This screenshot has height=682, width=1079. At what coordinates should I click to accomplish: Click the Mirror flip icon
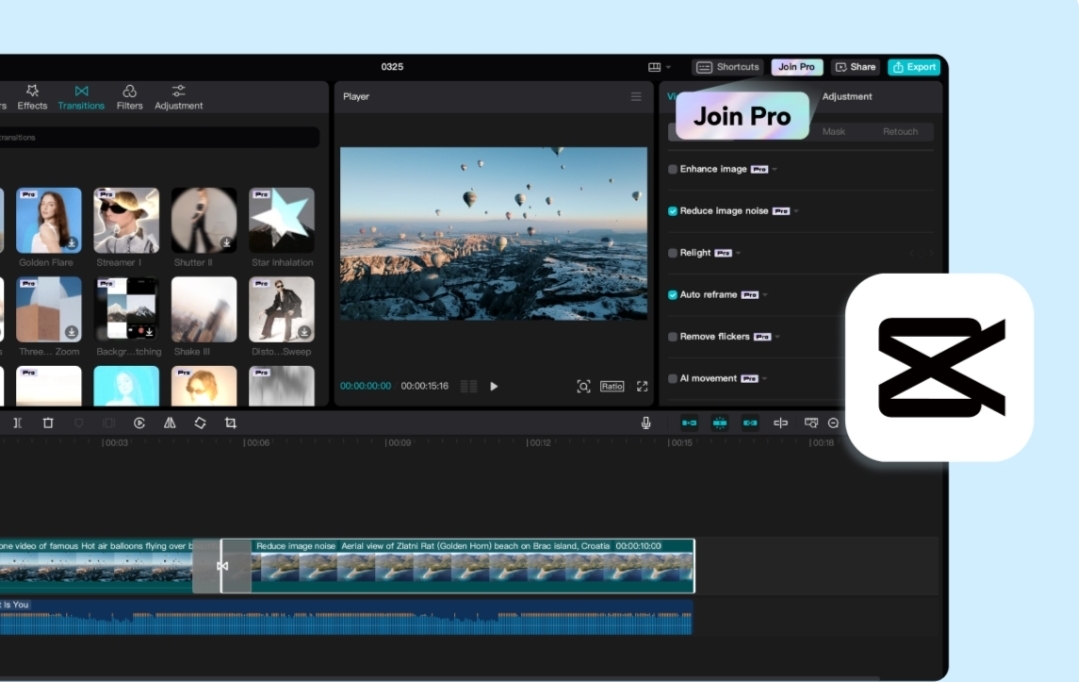click(x=169, y=423)
